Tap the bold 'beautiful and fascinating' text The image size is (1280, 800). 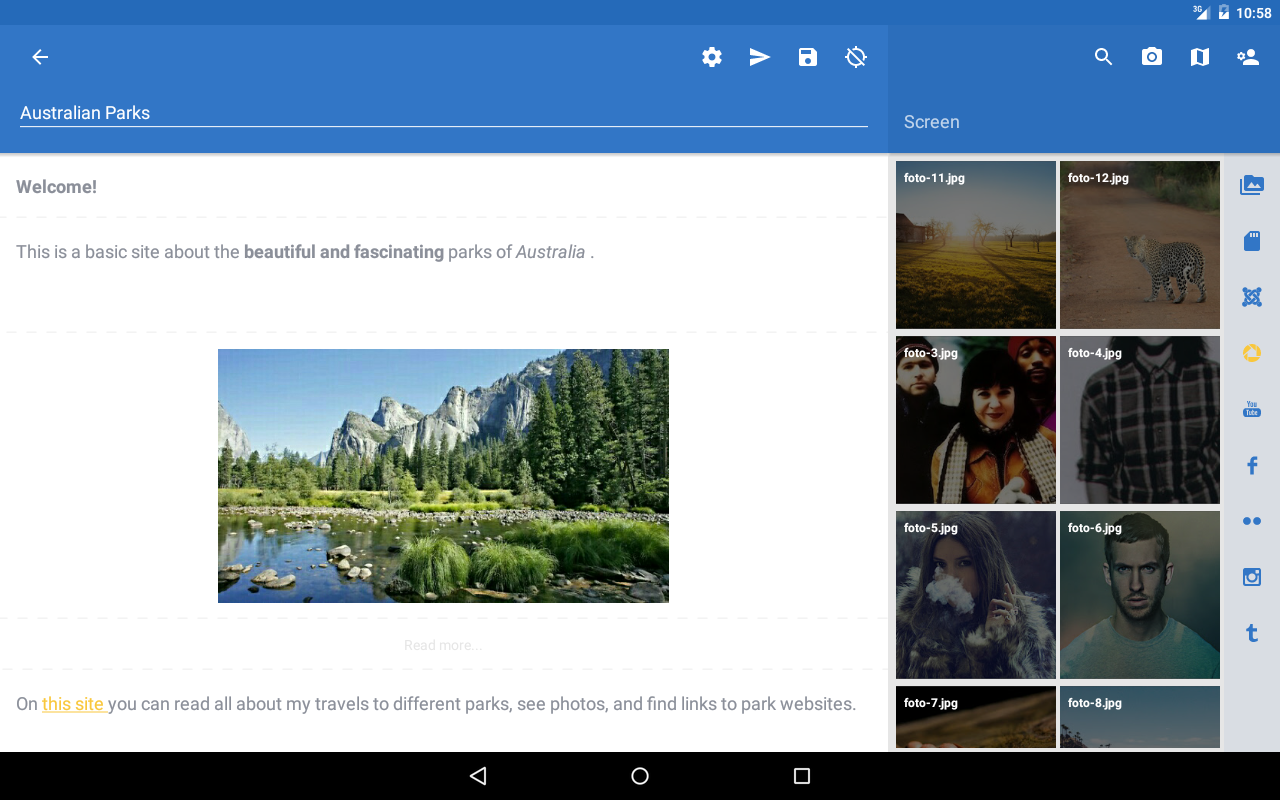pos(344,252)
